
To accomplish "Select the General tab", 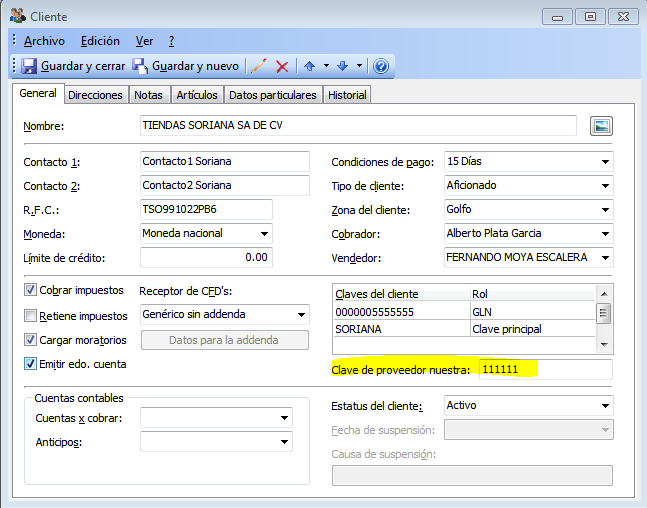I will [38, 93].
